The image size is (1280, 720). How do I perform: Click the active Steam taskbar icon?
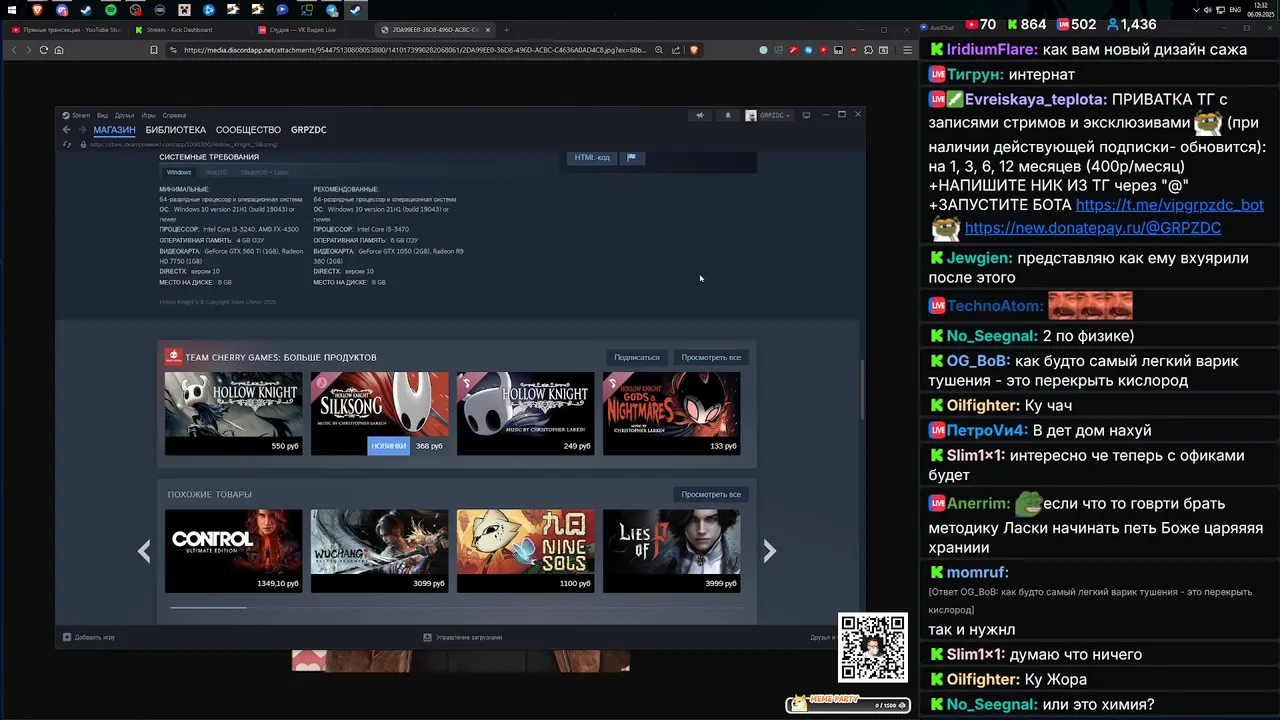(x=356, y=10)
